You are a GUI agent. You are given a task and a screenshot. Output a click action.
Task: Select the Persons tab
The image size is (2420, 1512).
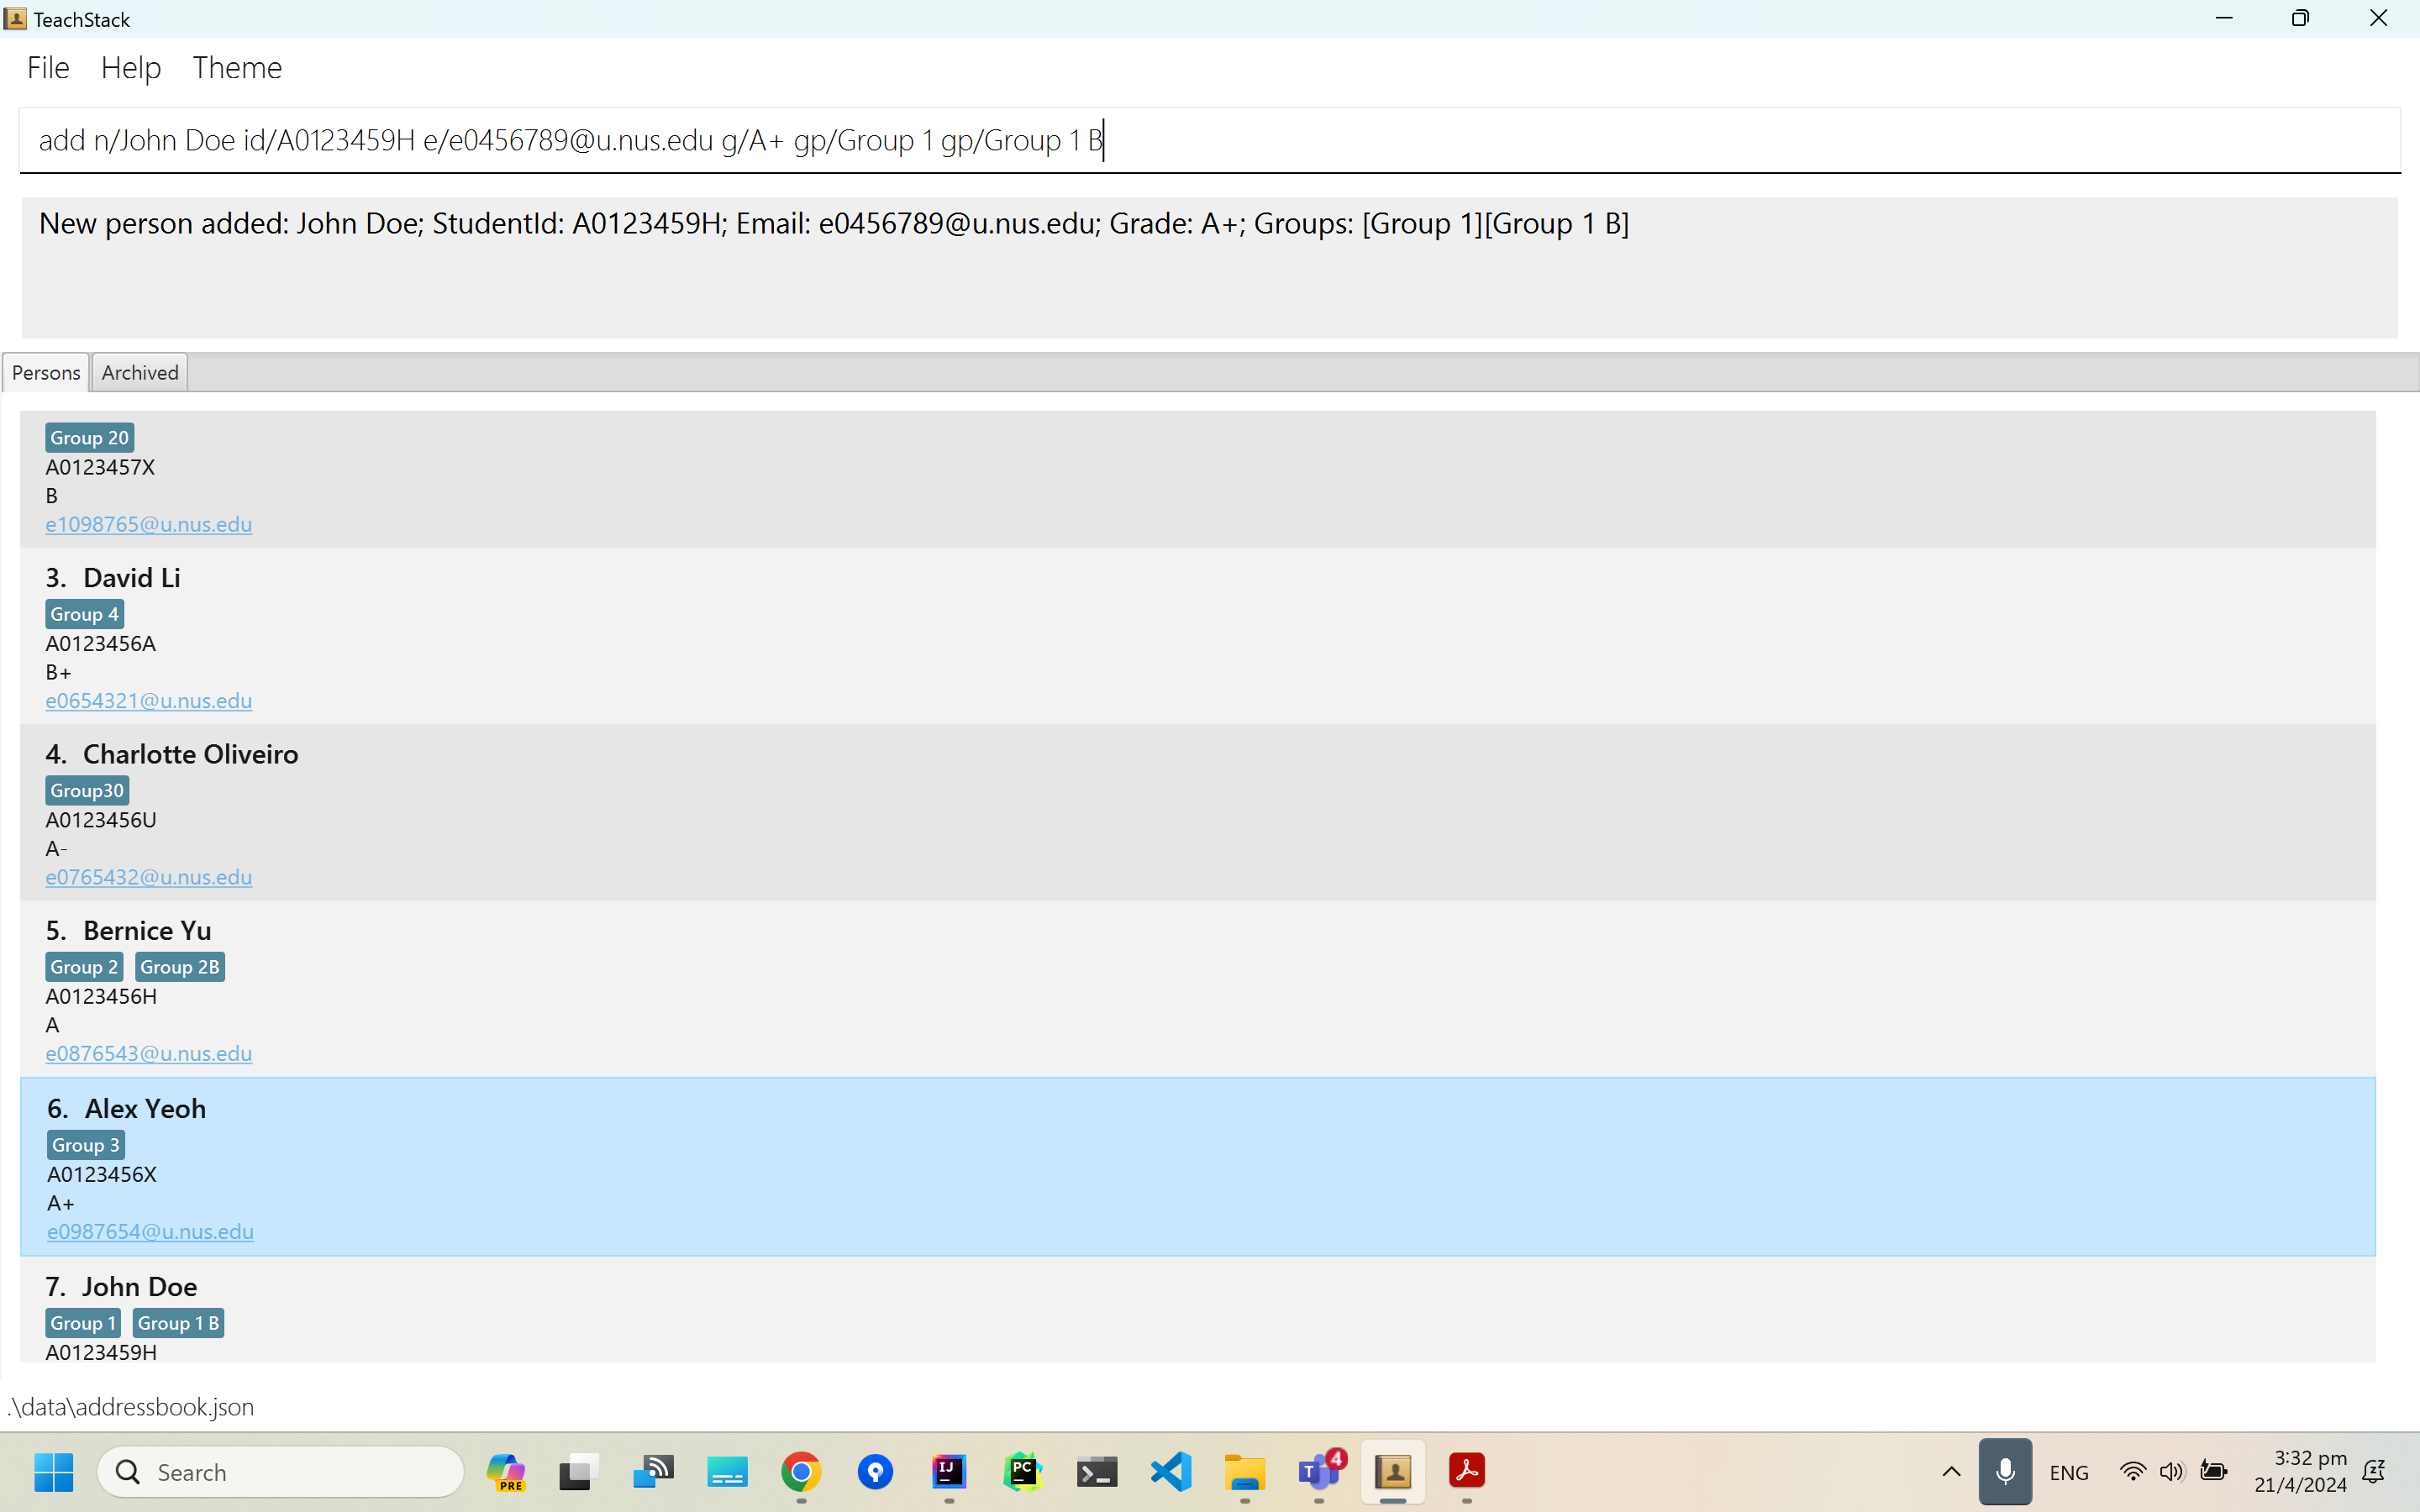click(x=46, y=373)
